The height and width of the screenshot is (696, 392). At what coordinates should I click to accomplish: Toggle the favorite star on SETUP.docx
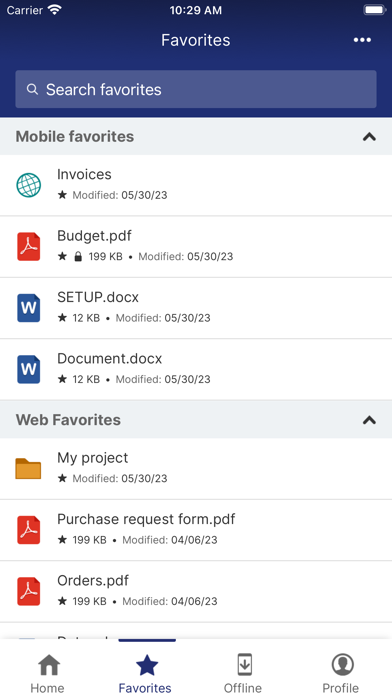[x=63, y=318]
